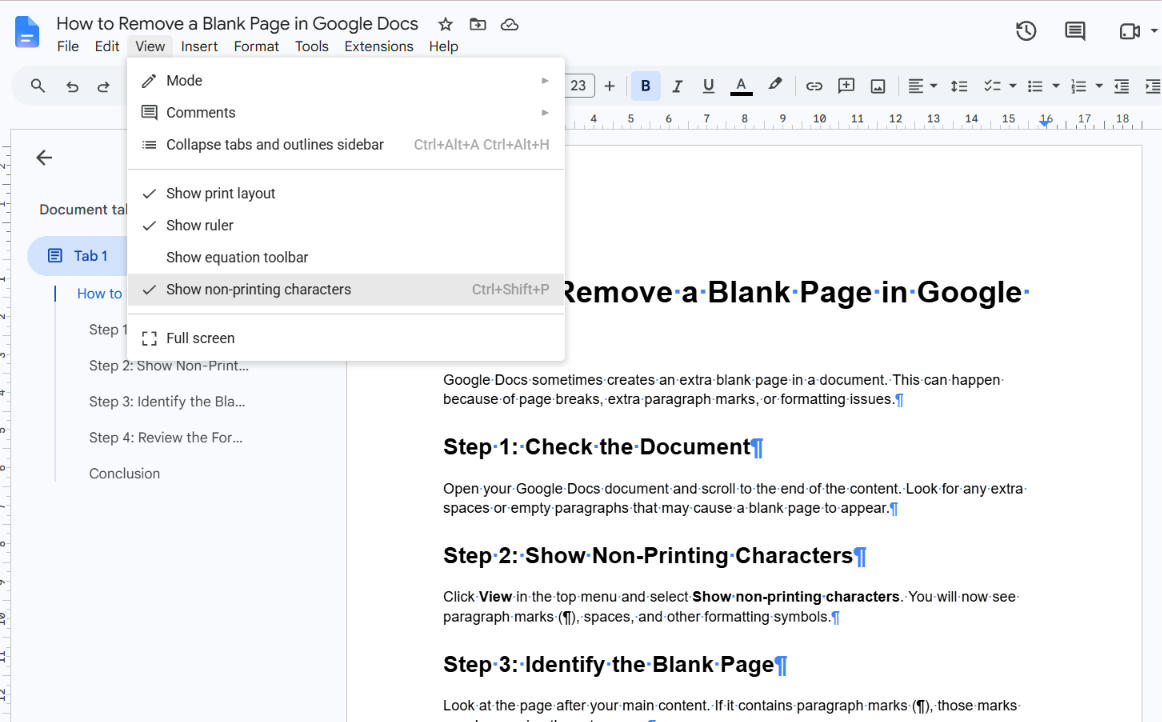Open numbered list options dropdown arrow

pos(1099,86)
